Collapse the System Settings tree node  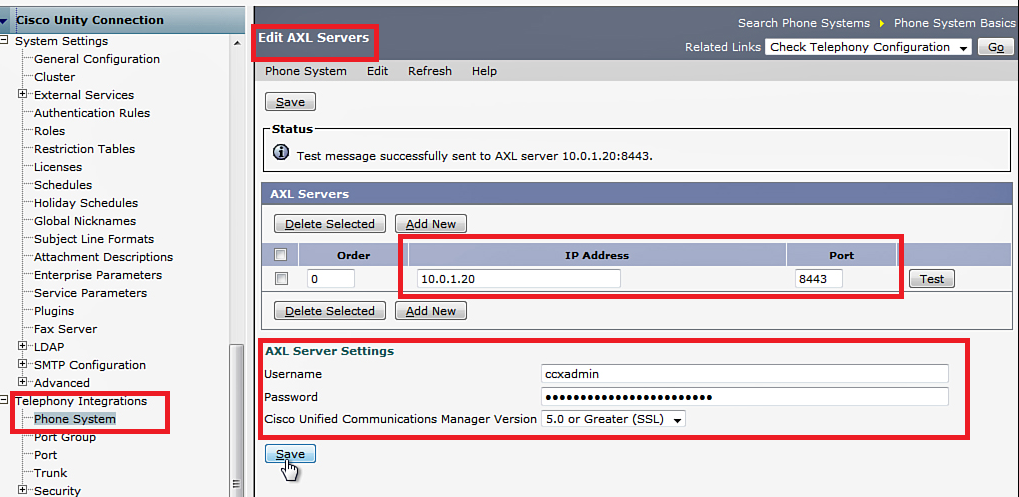(4, 40)
